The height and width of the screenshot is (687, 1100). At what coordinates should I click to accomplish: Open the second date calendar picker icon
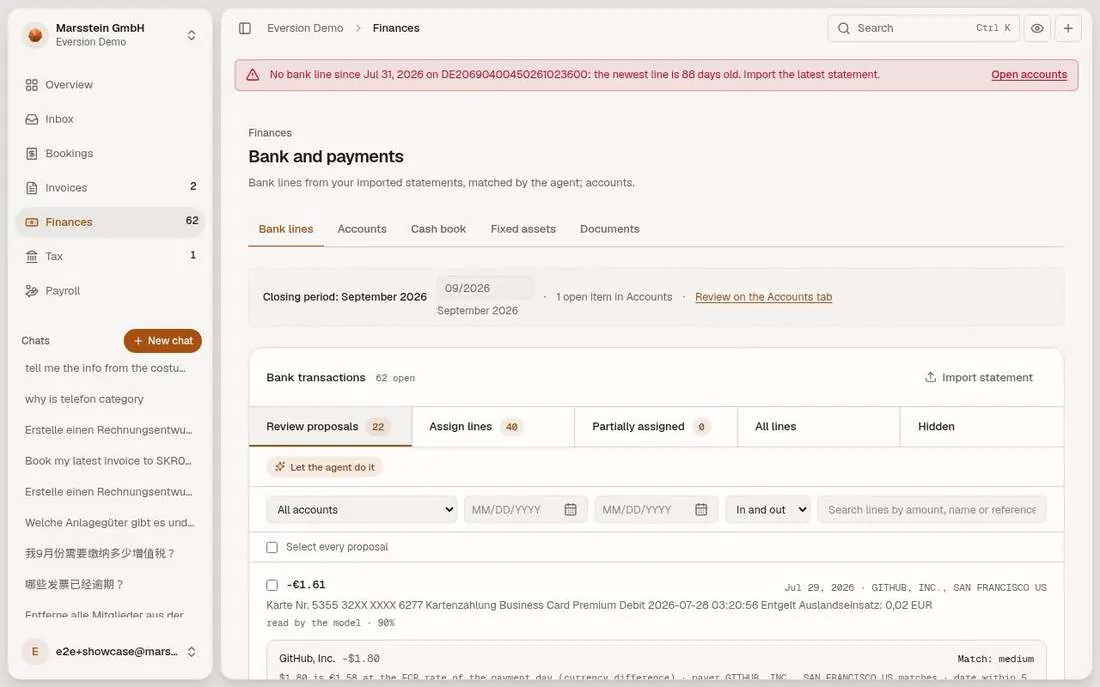click(701, 509)
